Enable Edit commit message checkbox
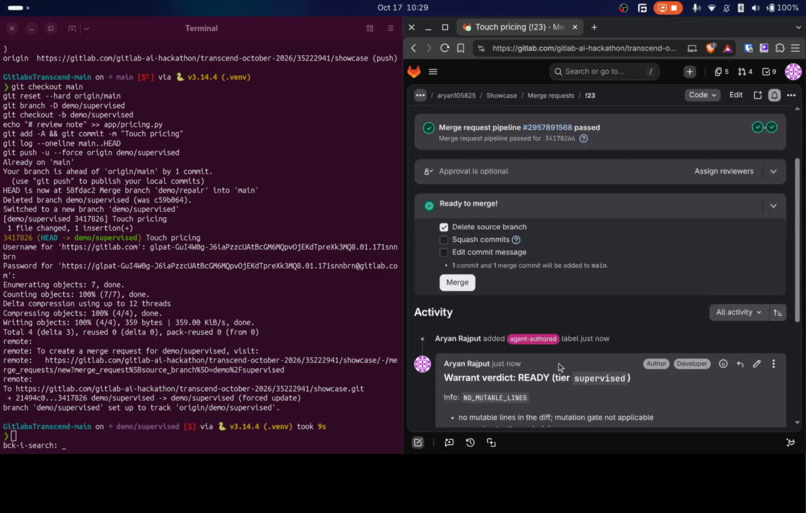 pyautogui.click(x=444, y=252)
